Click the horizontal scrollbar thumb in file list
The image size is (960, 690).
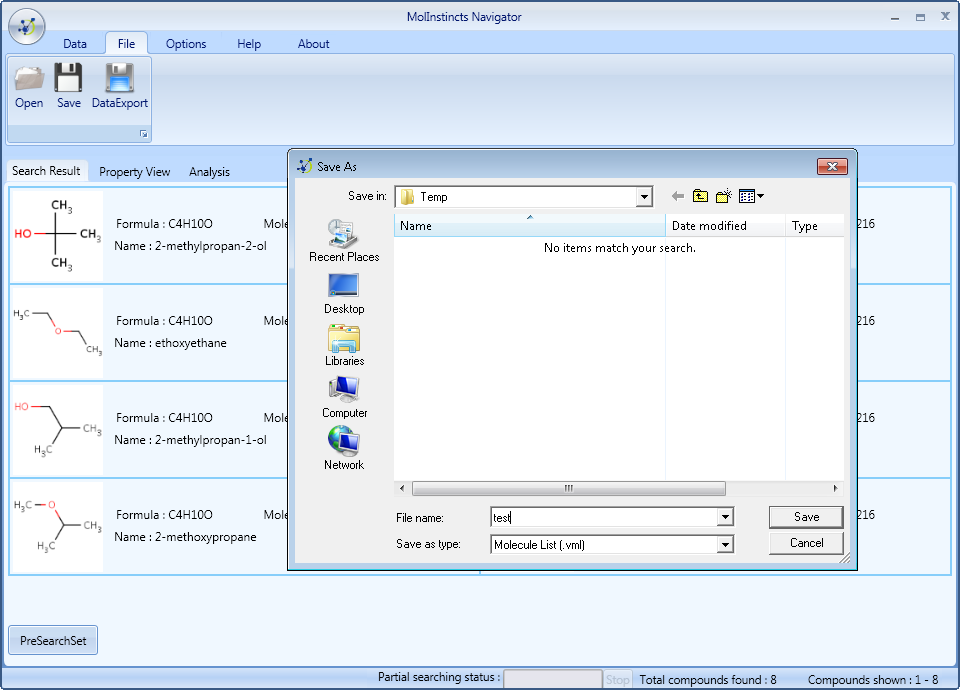[569, 489]
